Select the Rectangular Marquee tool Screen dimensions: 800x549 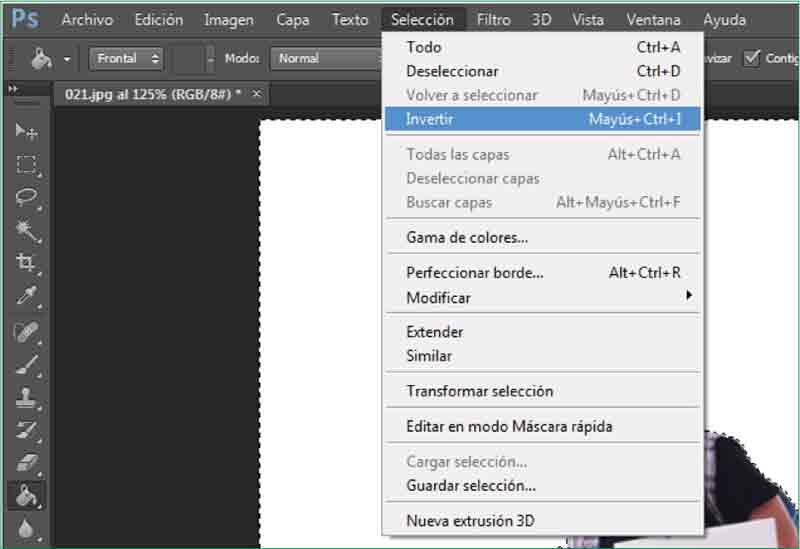26,165
